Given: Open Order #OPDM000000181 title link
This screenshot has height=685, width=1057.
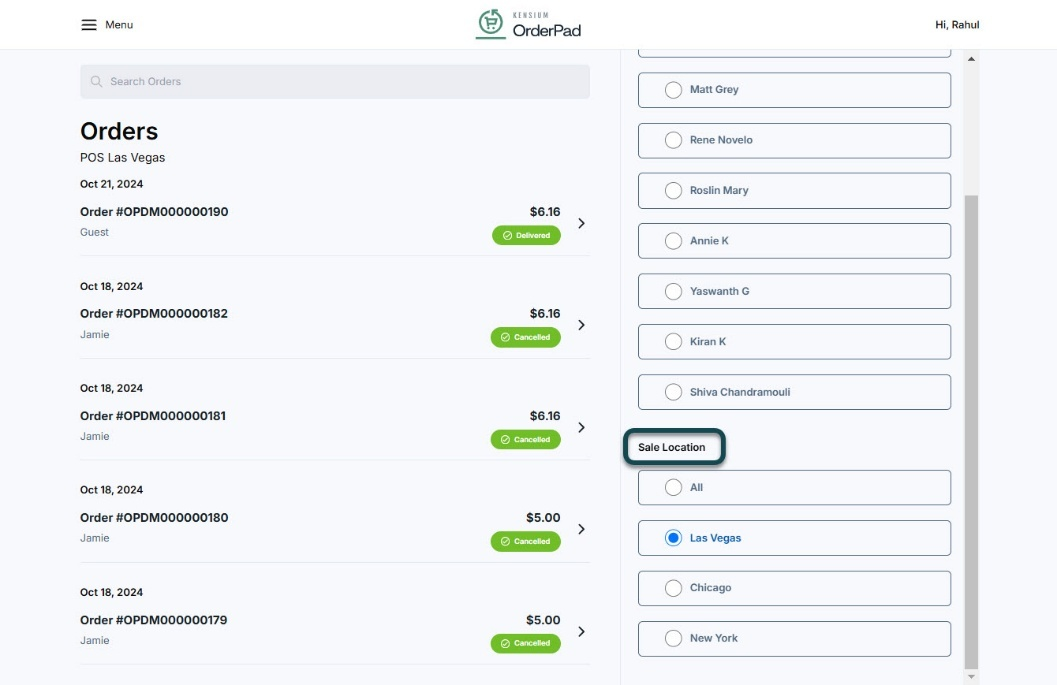Looking at the screenshot, I should click(153, 416).
